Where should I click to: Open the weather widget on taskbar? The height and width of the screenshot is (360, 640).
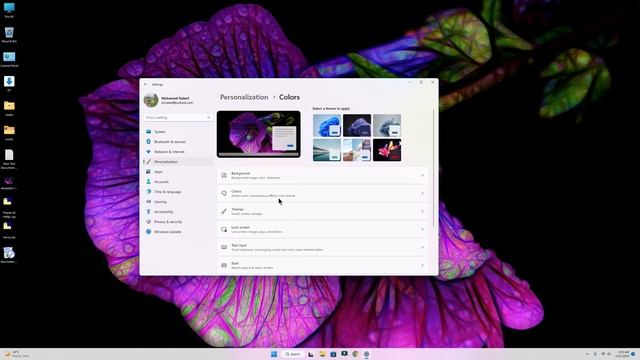click(16, 354)
